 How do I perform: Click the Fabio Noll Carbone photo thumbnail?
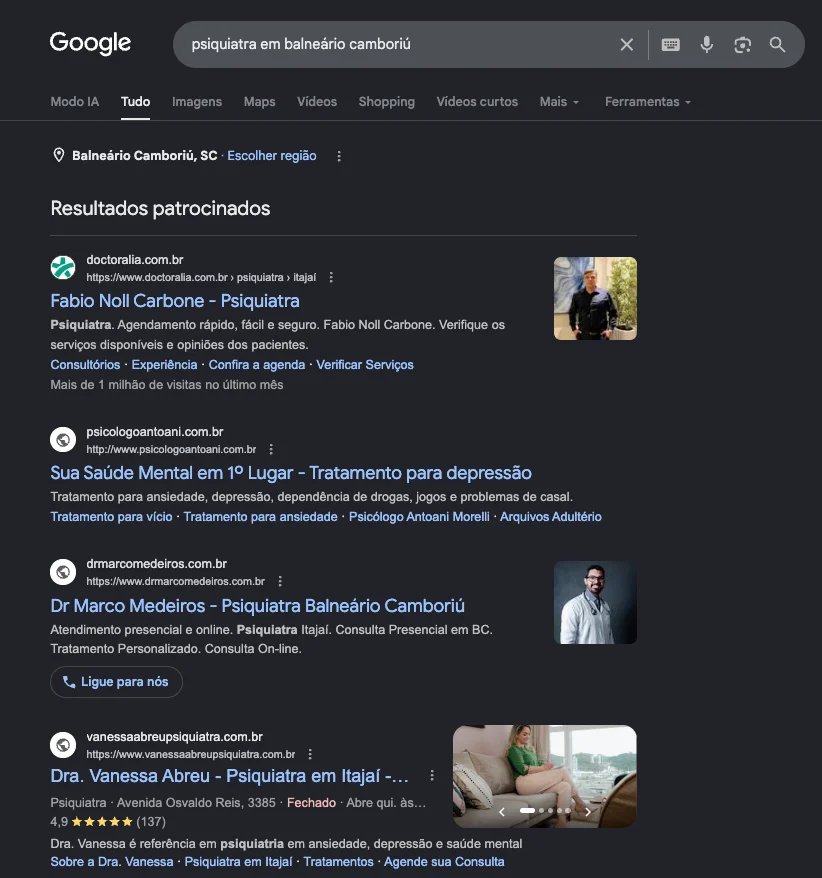coord(595,298)
